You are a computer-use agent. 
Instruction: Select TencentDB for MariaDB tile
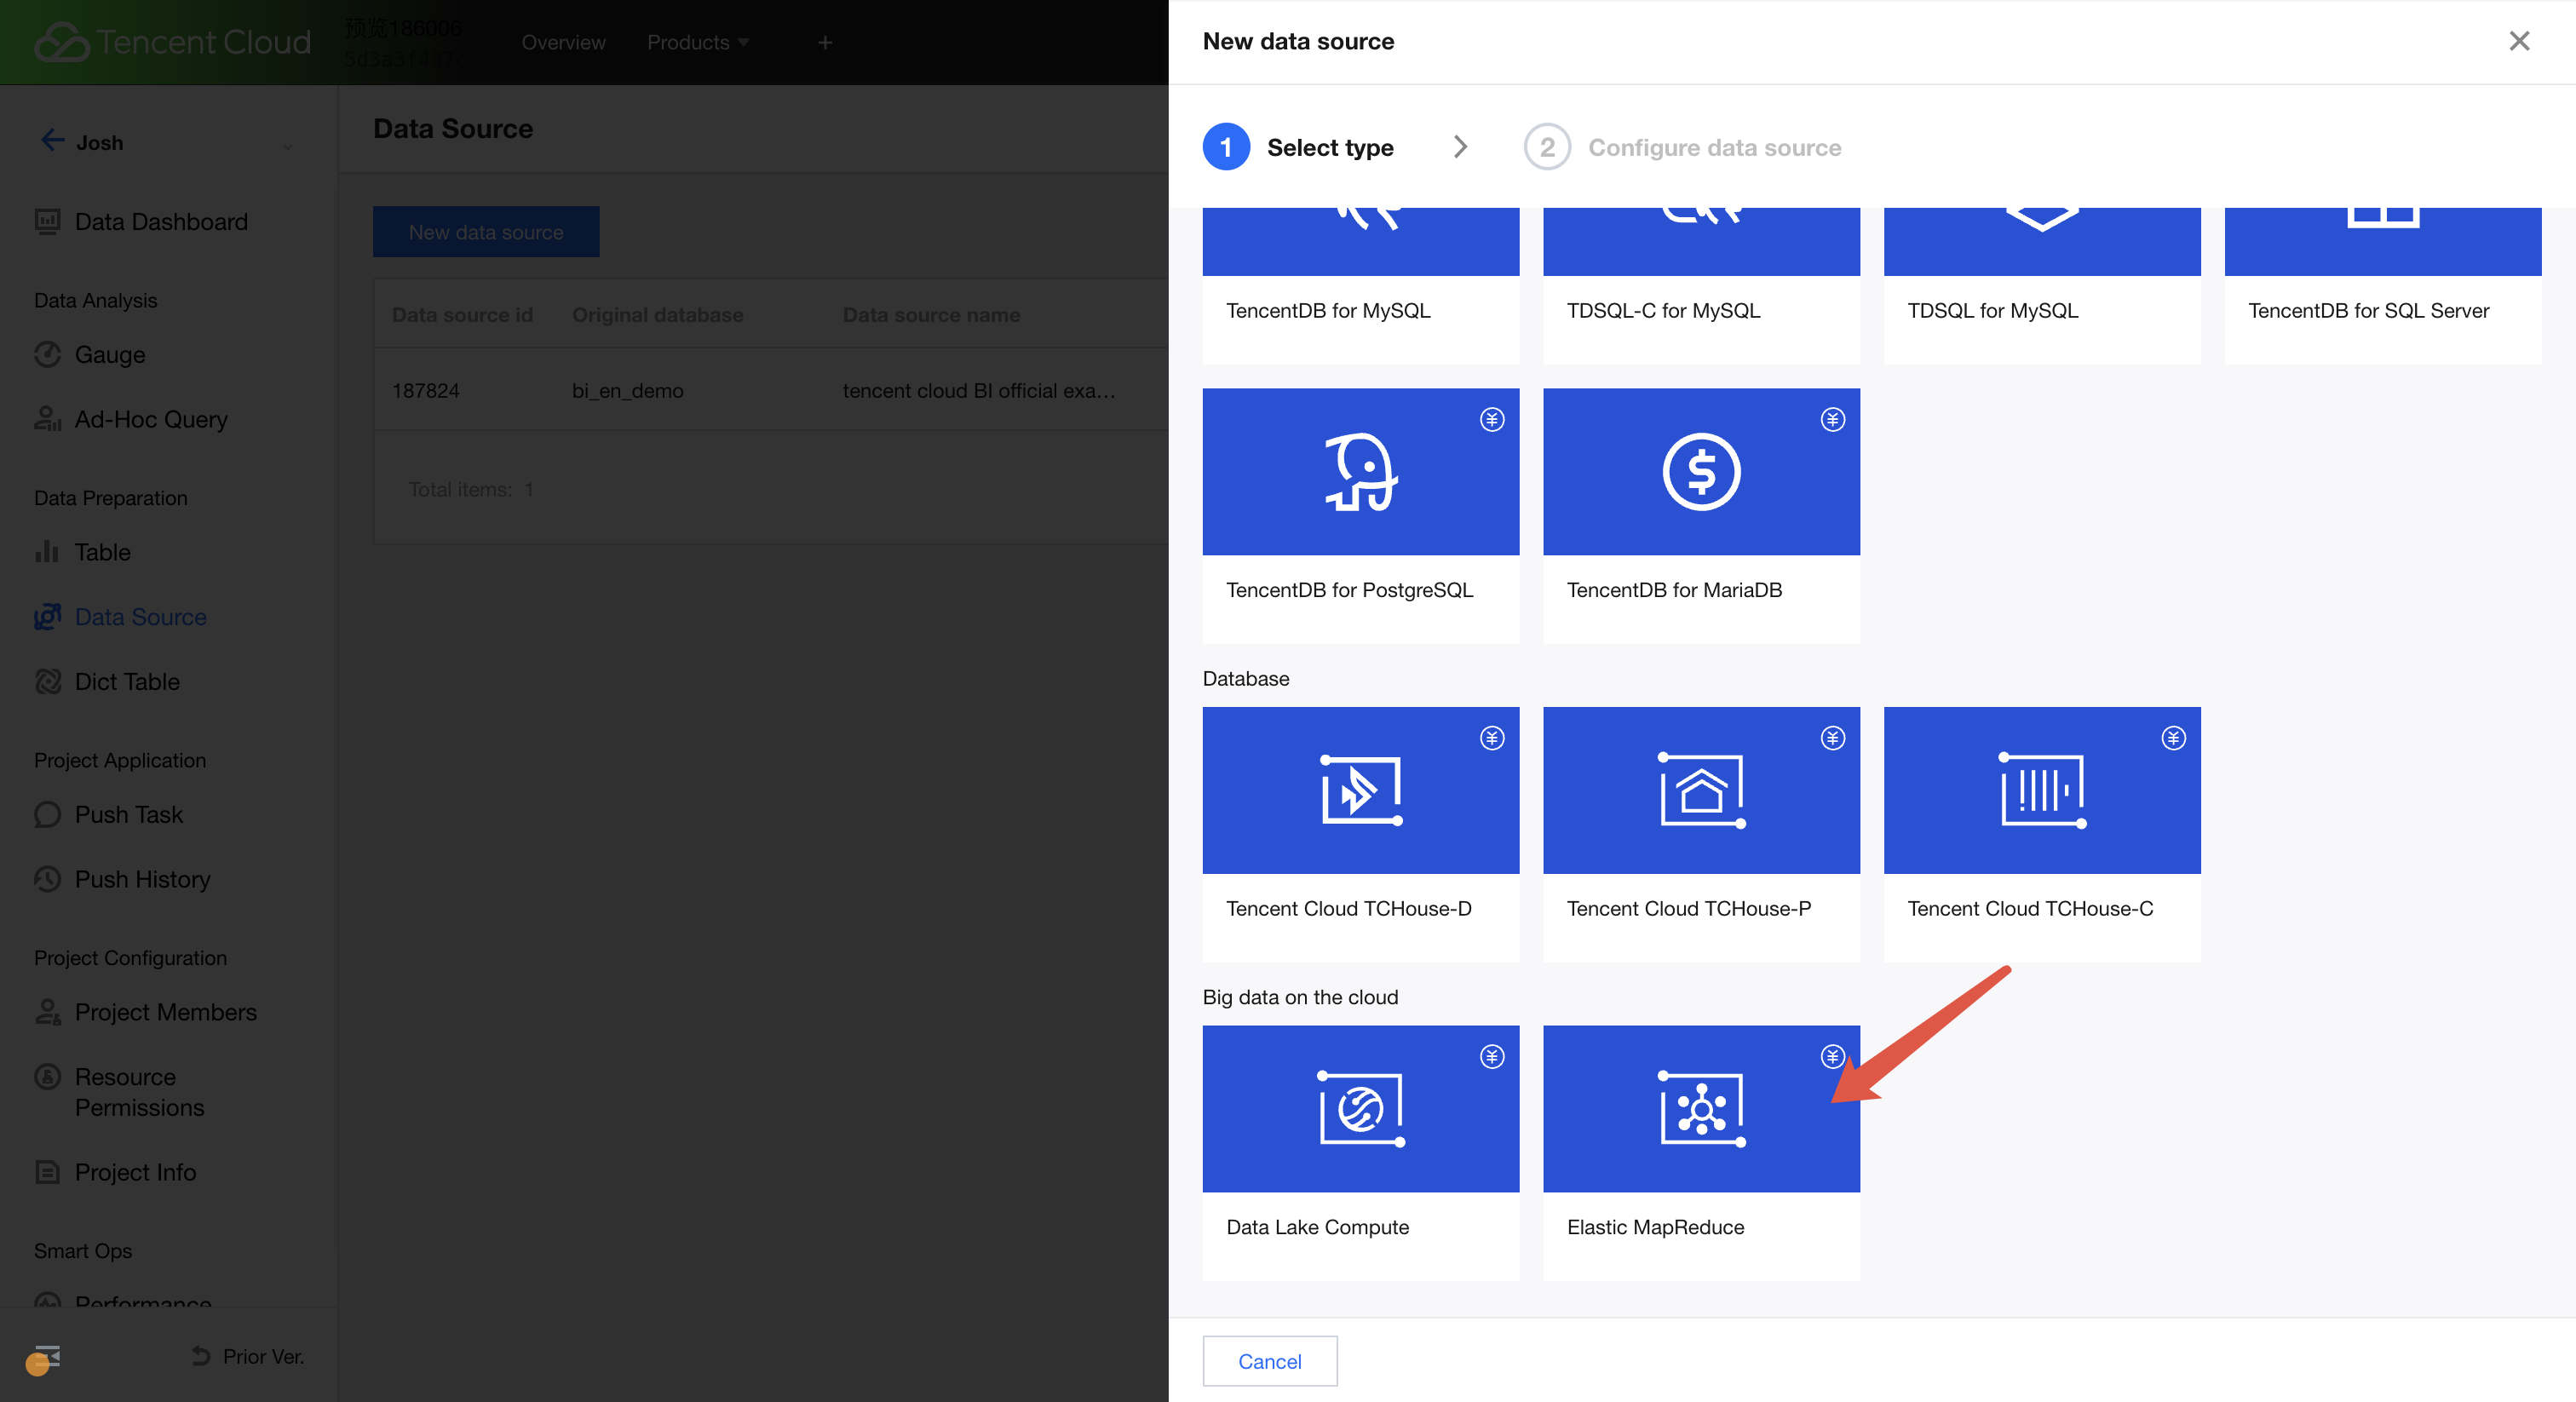(1700, 514)
